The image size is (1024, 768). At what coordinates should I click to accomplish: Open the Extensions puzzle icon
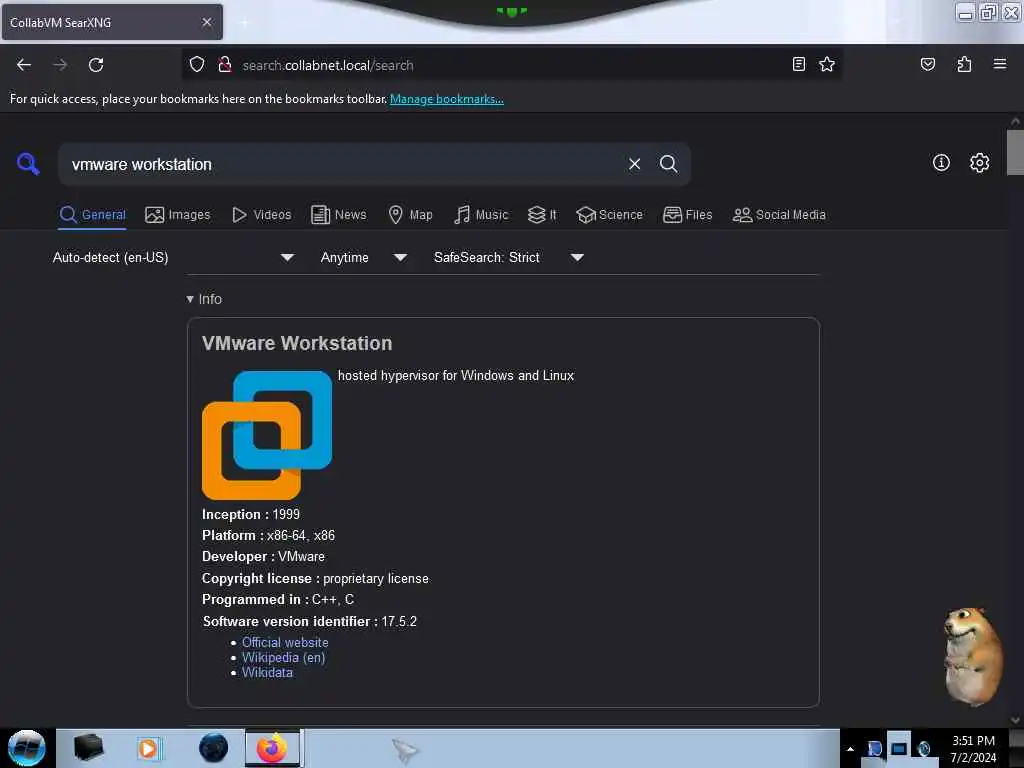tap(964, 64)
